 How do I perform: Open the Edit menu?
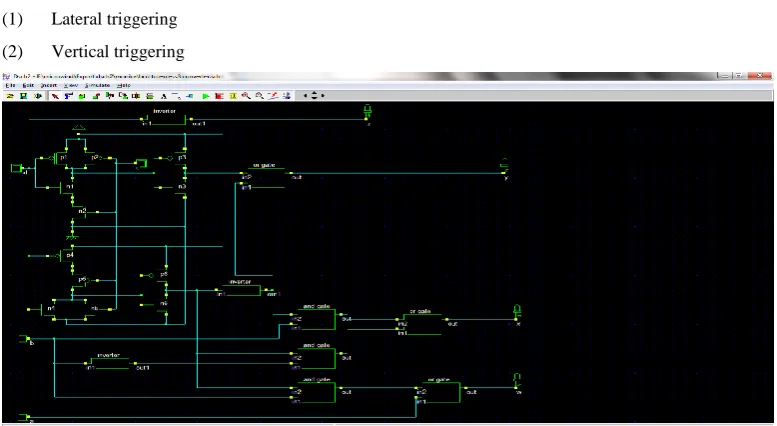(28, 85)
